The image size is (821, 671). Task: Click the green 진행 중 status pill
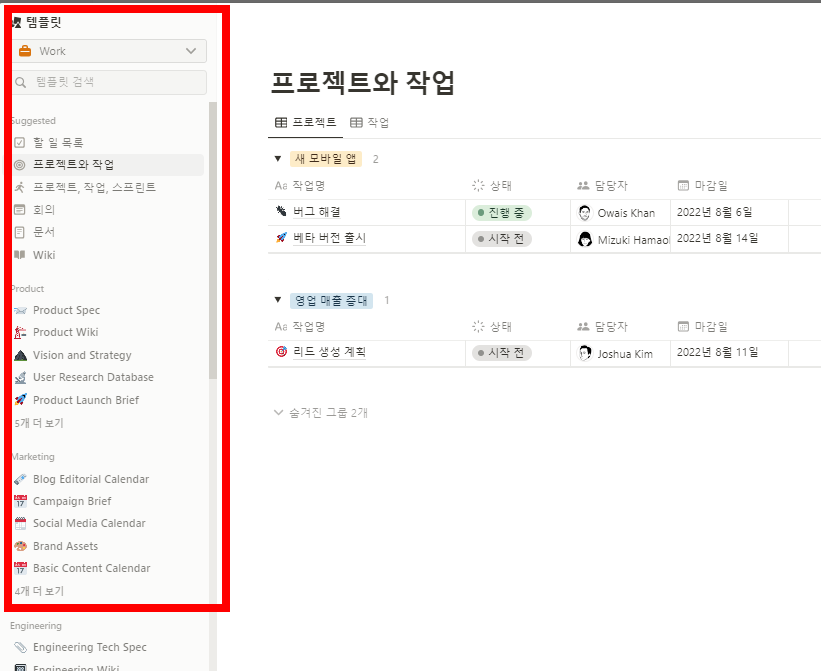click(x=505, y=212)
